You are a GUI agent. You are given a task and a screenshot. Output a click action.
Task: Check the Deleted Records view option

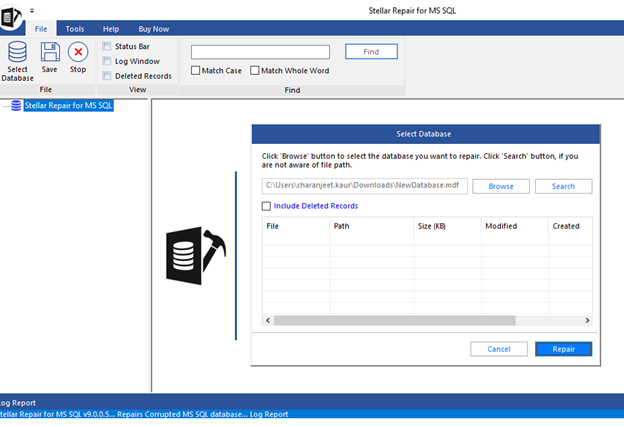coord(107,76)
